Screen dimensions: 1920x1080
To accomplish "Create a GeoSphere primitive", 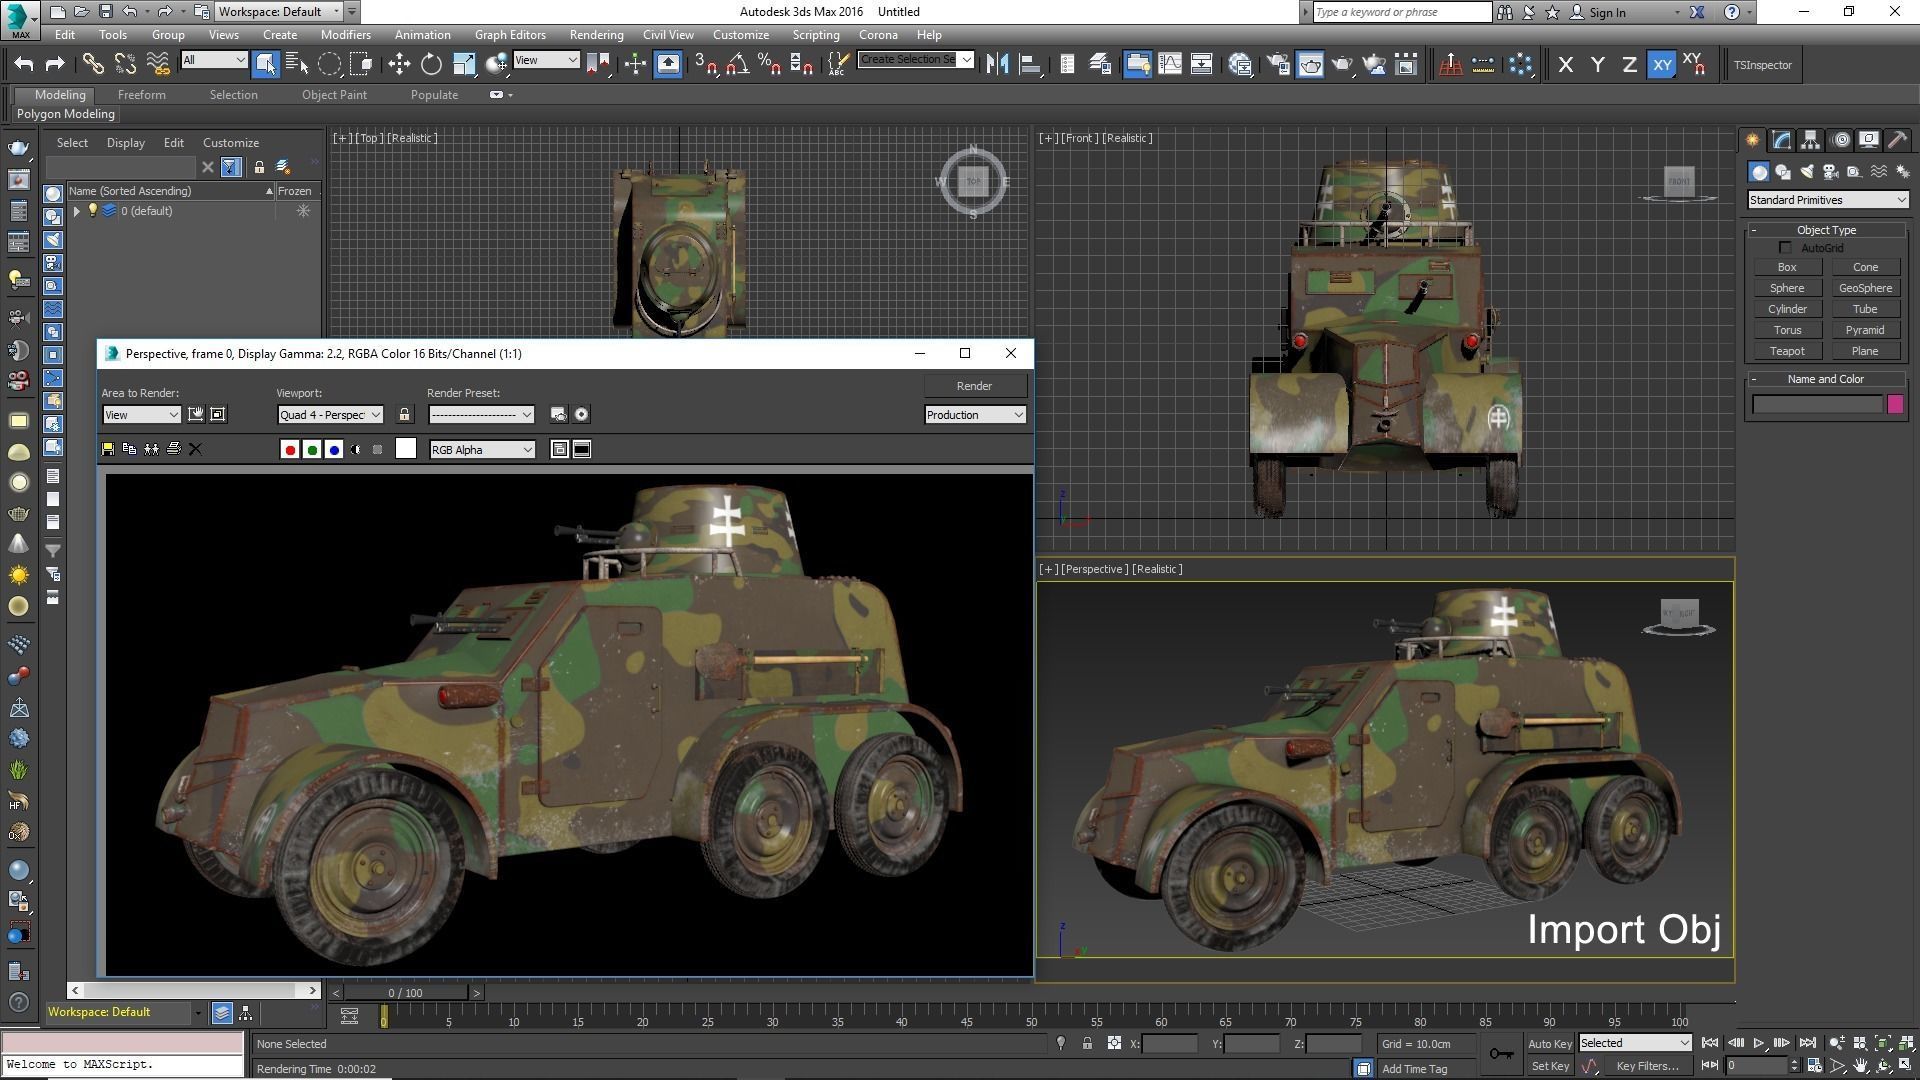I will coord(1865,288).
